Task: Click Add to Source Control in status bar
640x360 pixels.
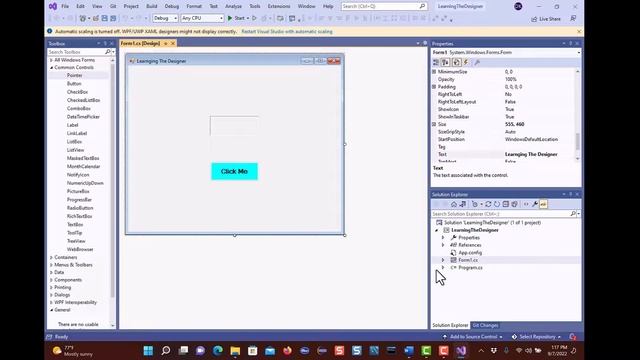Action: pyautogui.click(x=473, y=337)
